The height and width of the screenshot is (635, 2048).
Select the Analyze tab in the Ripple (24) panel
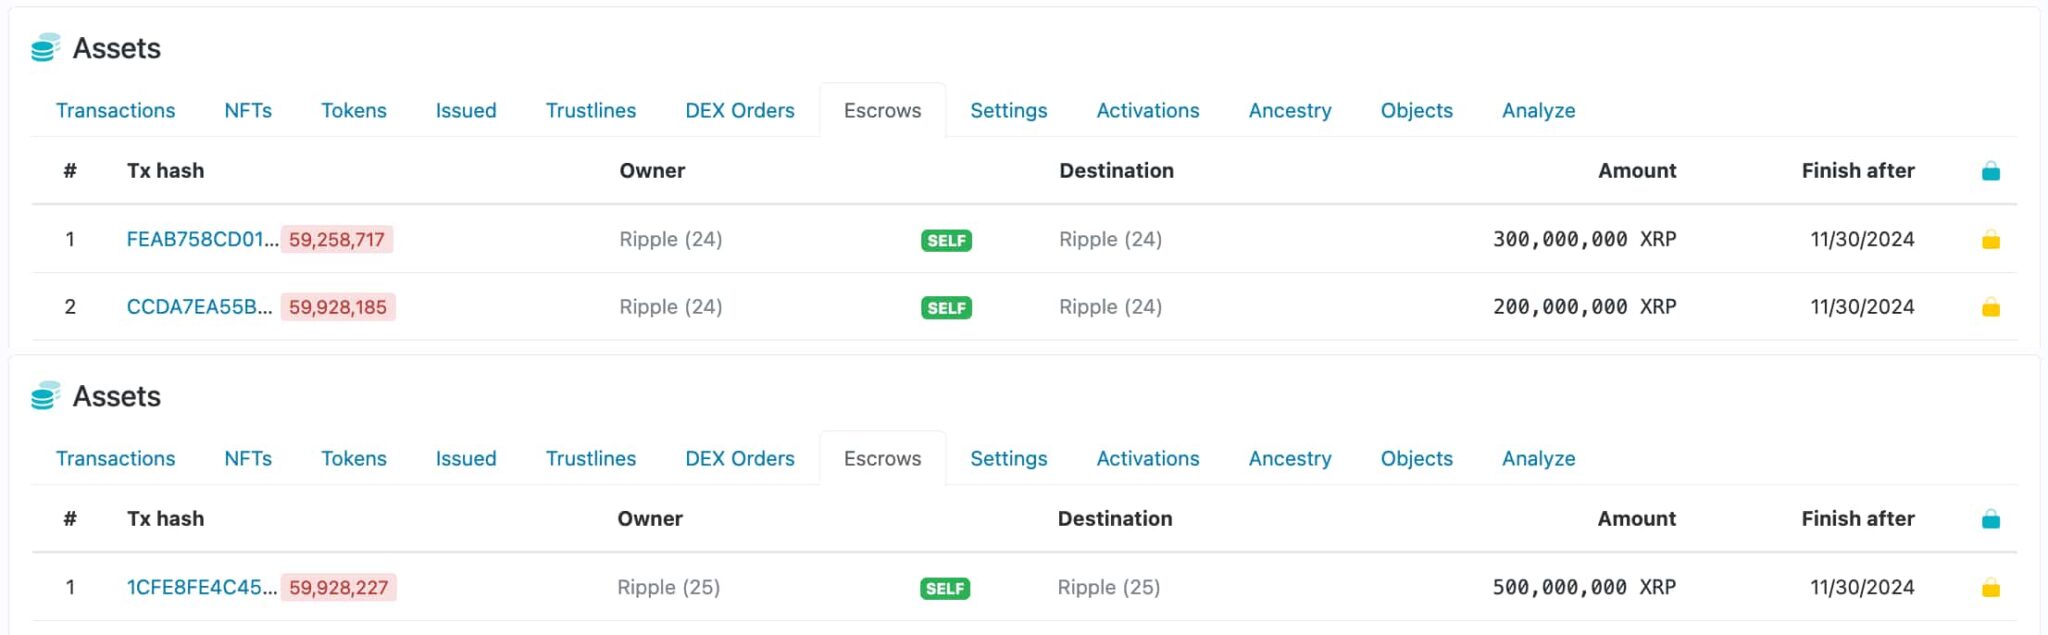tap(1538, 110)
